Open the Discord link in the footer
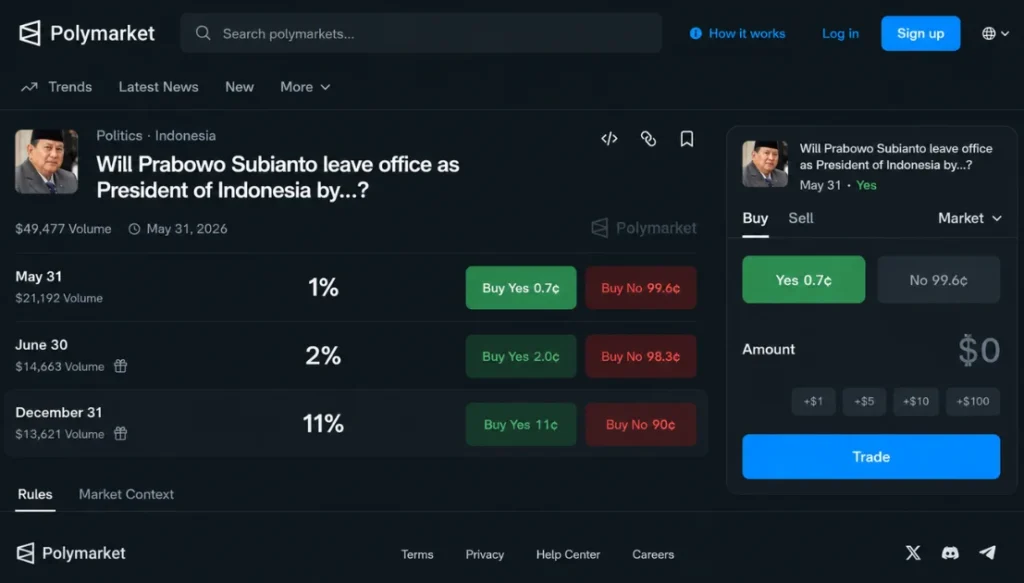1024x583 pixels. click(950, 553)
